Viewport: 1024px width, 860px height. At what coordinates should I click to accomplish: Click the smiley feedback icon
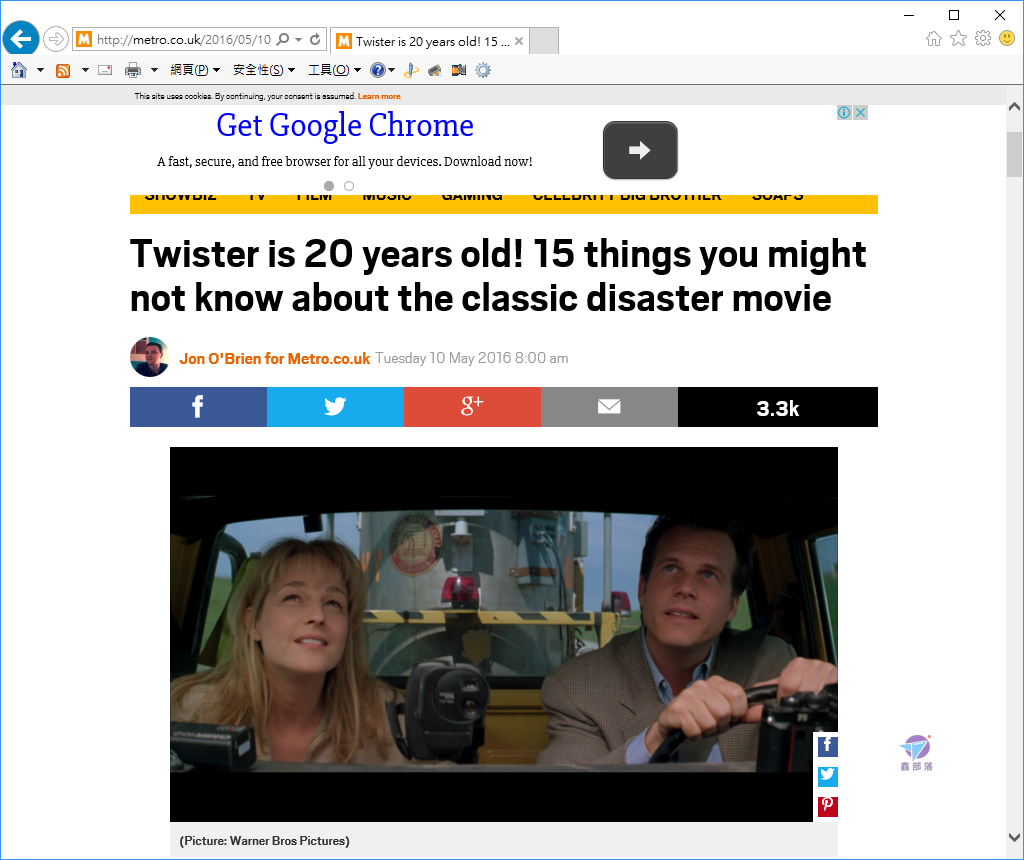click(1007, 39)
